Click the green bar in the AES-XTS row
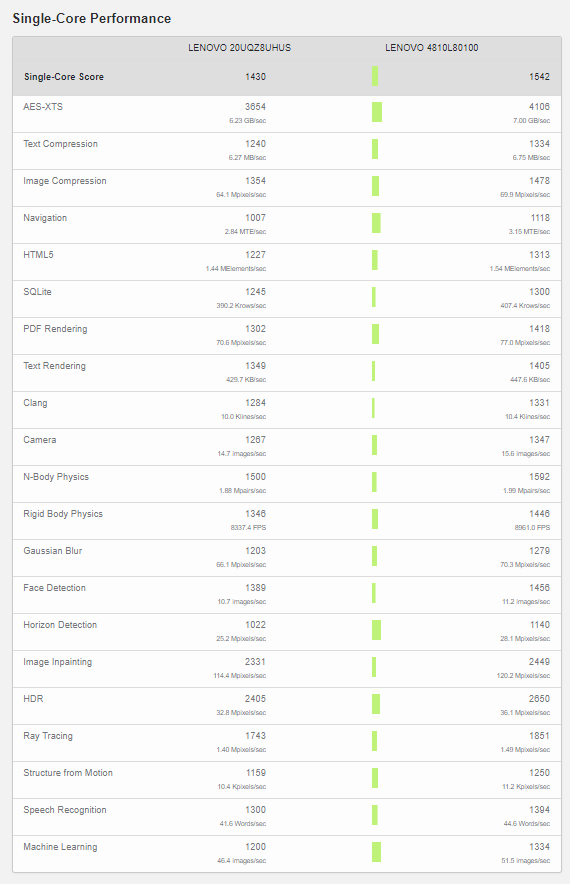Screen dimensions: 570x884 (377, 112)
